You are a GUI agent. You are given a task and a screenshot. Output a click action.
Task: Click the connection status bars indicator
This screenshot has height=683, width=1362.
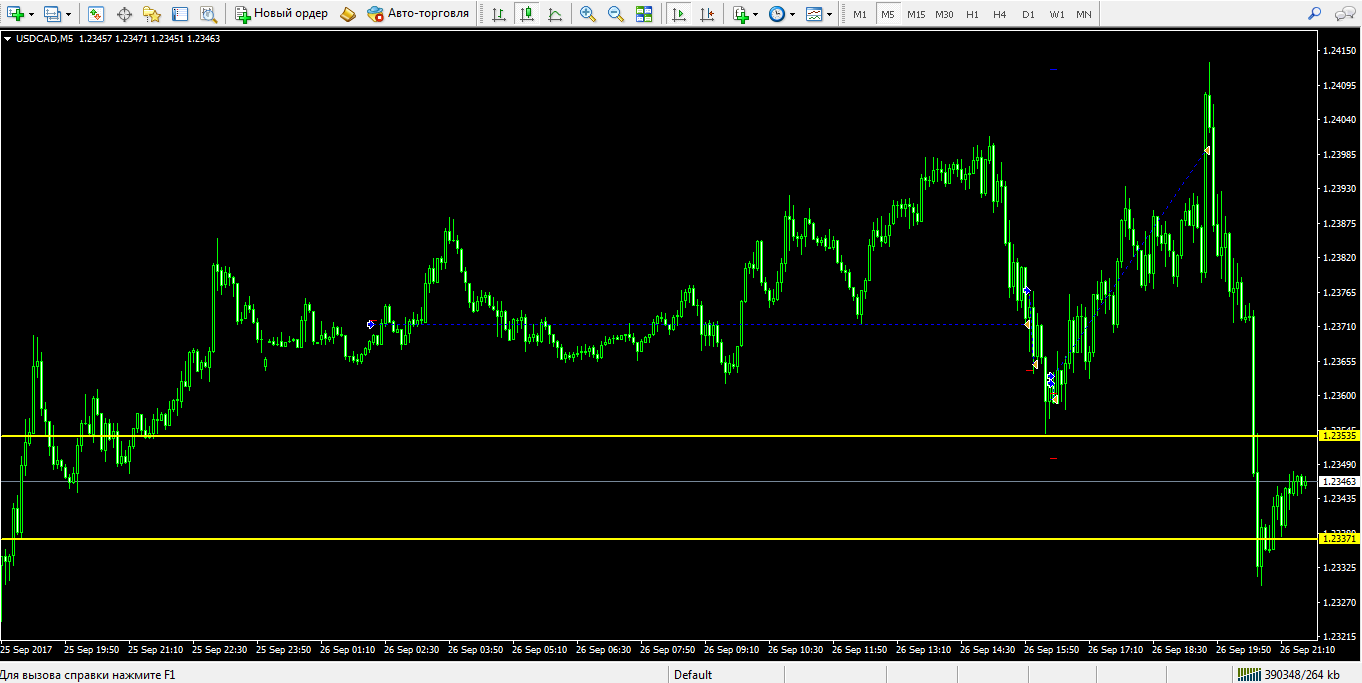(1248, 674)
